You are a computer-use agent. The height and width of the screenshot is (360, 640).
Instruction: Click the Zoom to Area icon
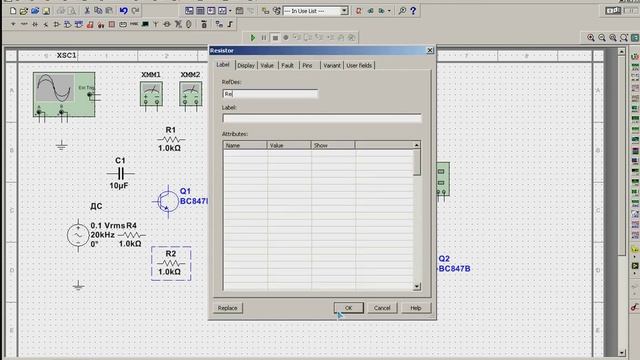613,38
